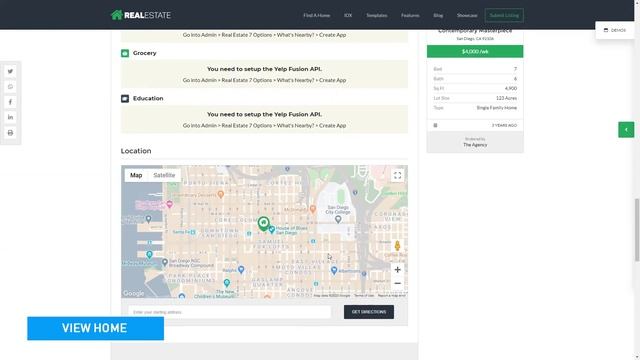
Task: Open the Templates menu
Action: pyautogui.click(x=376, y=16)
